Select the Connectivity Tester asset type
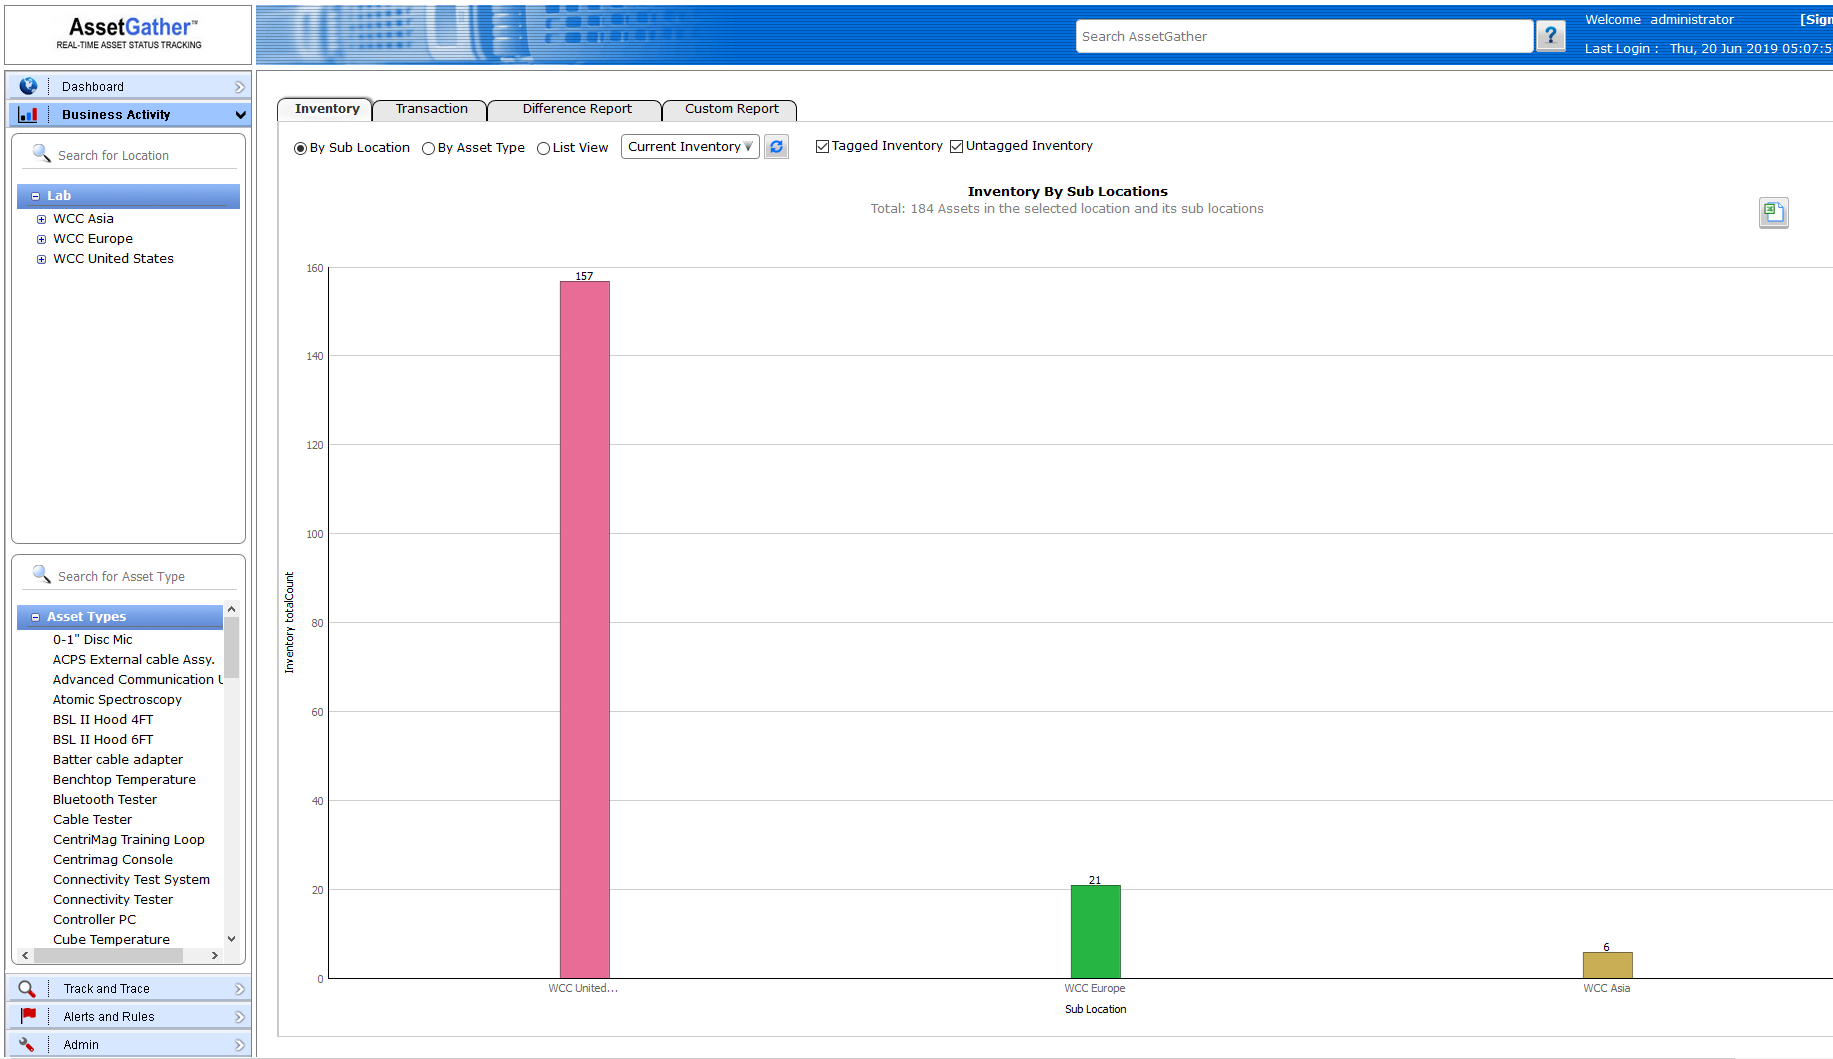The width and height of the screenshot is (1833, 1059). (x=113, y=899)
